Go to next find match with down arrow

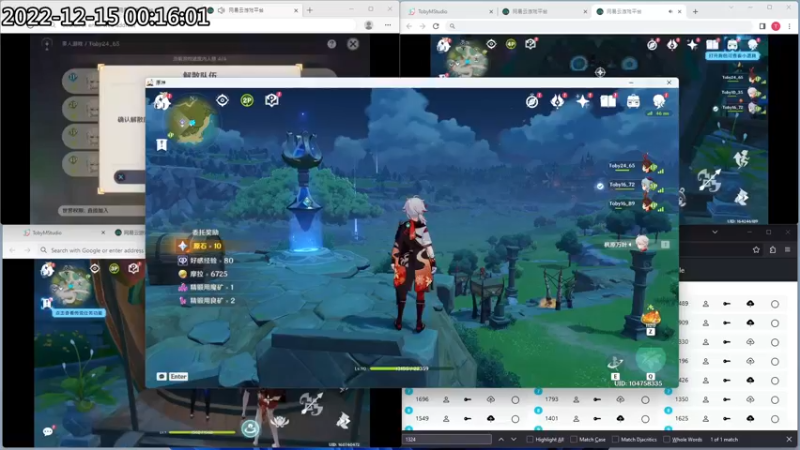(x=514, y=439)
